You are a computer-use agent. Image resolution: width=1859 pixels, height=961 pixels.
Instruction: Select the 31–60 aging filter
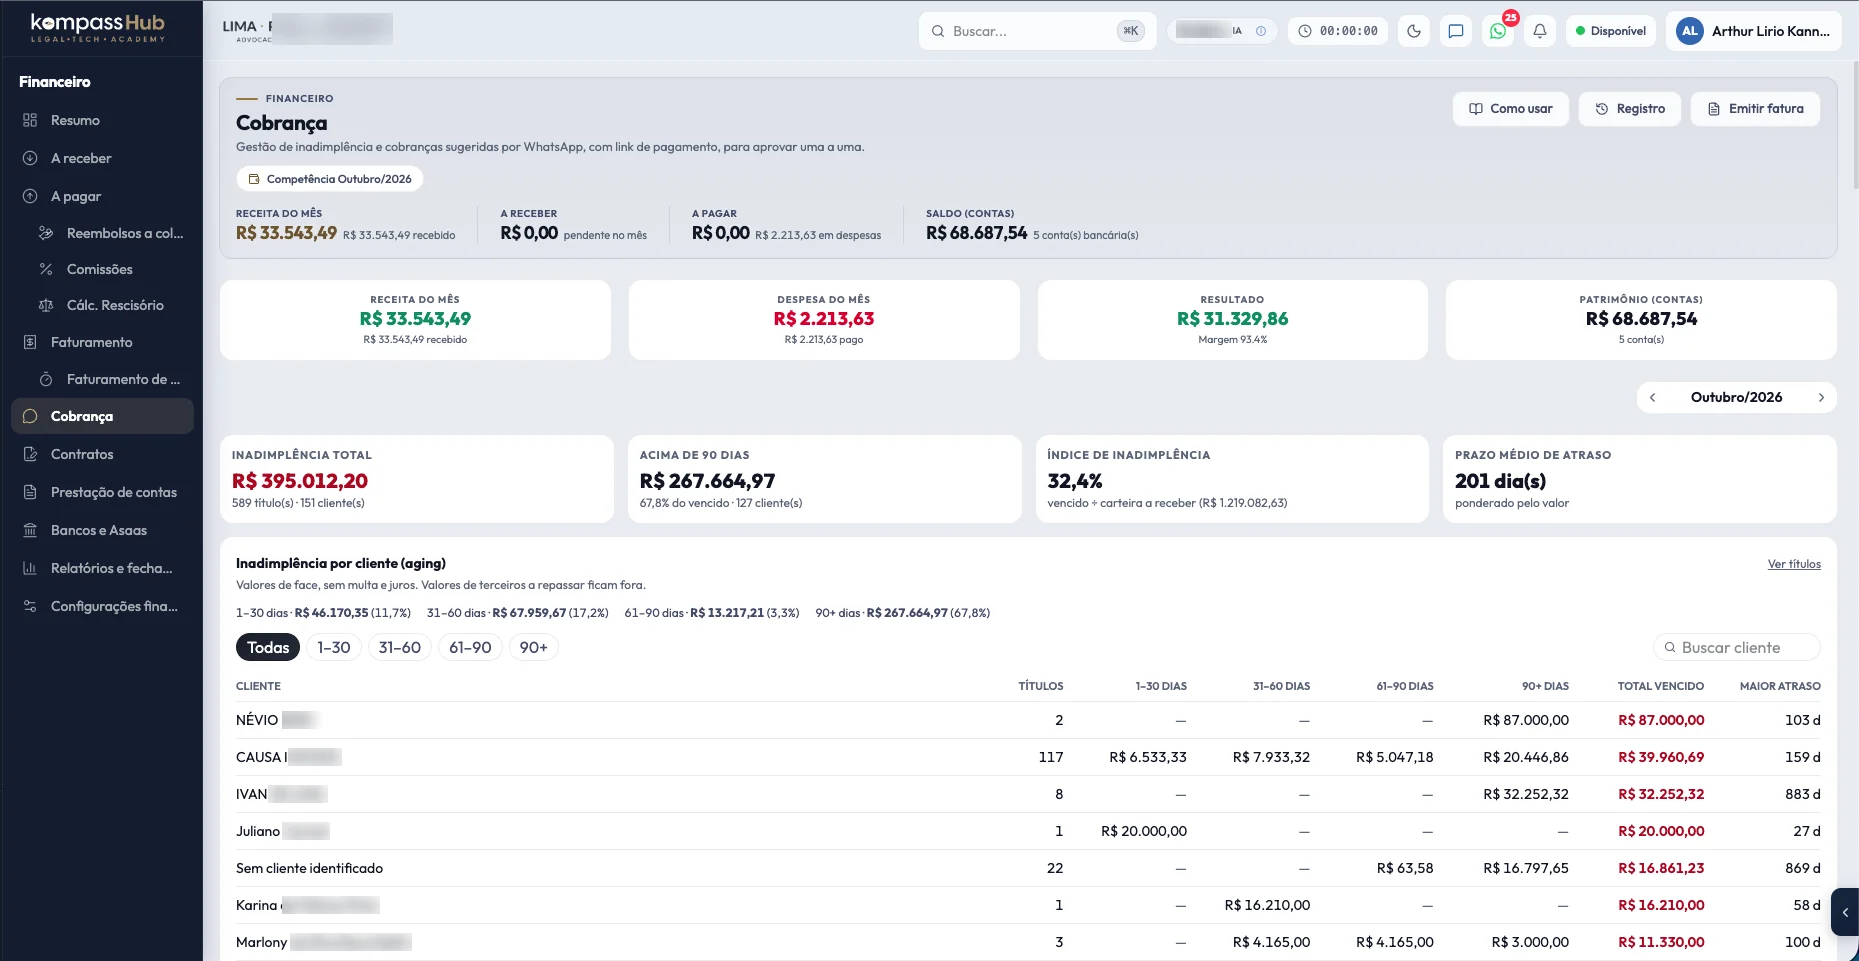coord(400,647)
